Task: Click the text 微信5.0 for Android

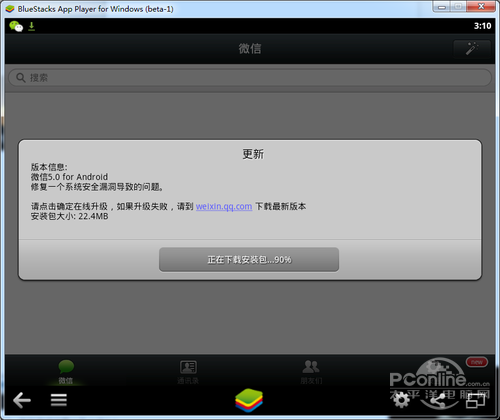Action: coord(69,177)
